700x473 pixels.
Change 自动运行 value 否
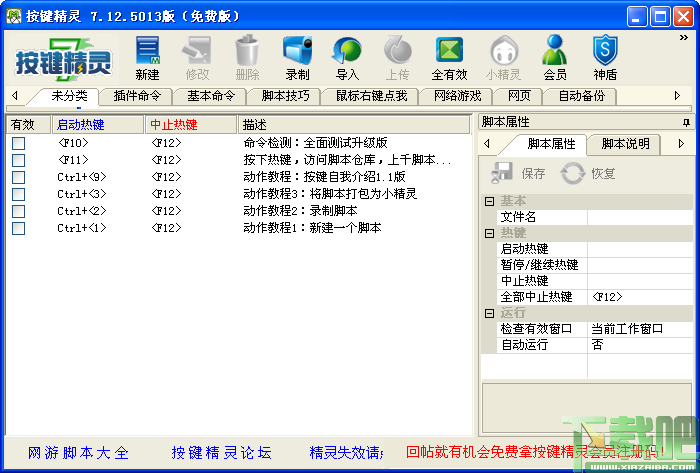coord(640,345)
